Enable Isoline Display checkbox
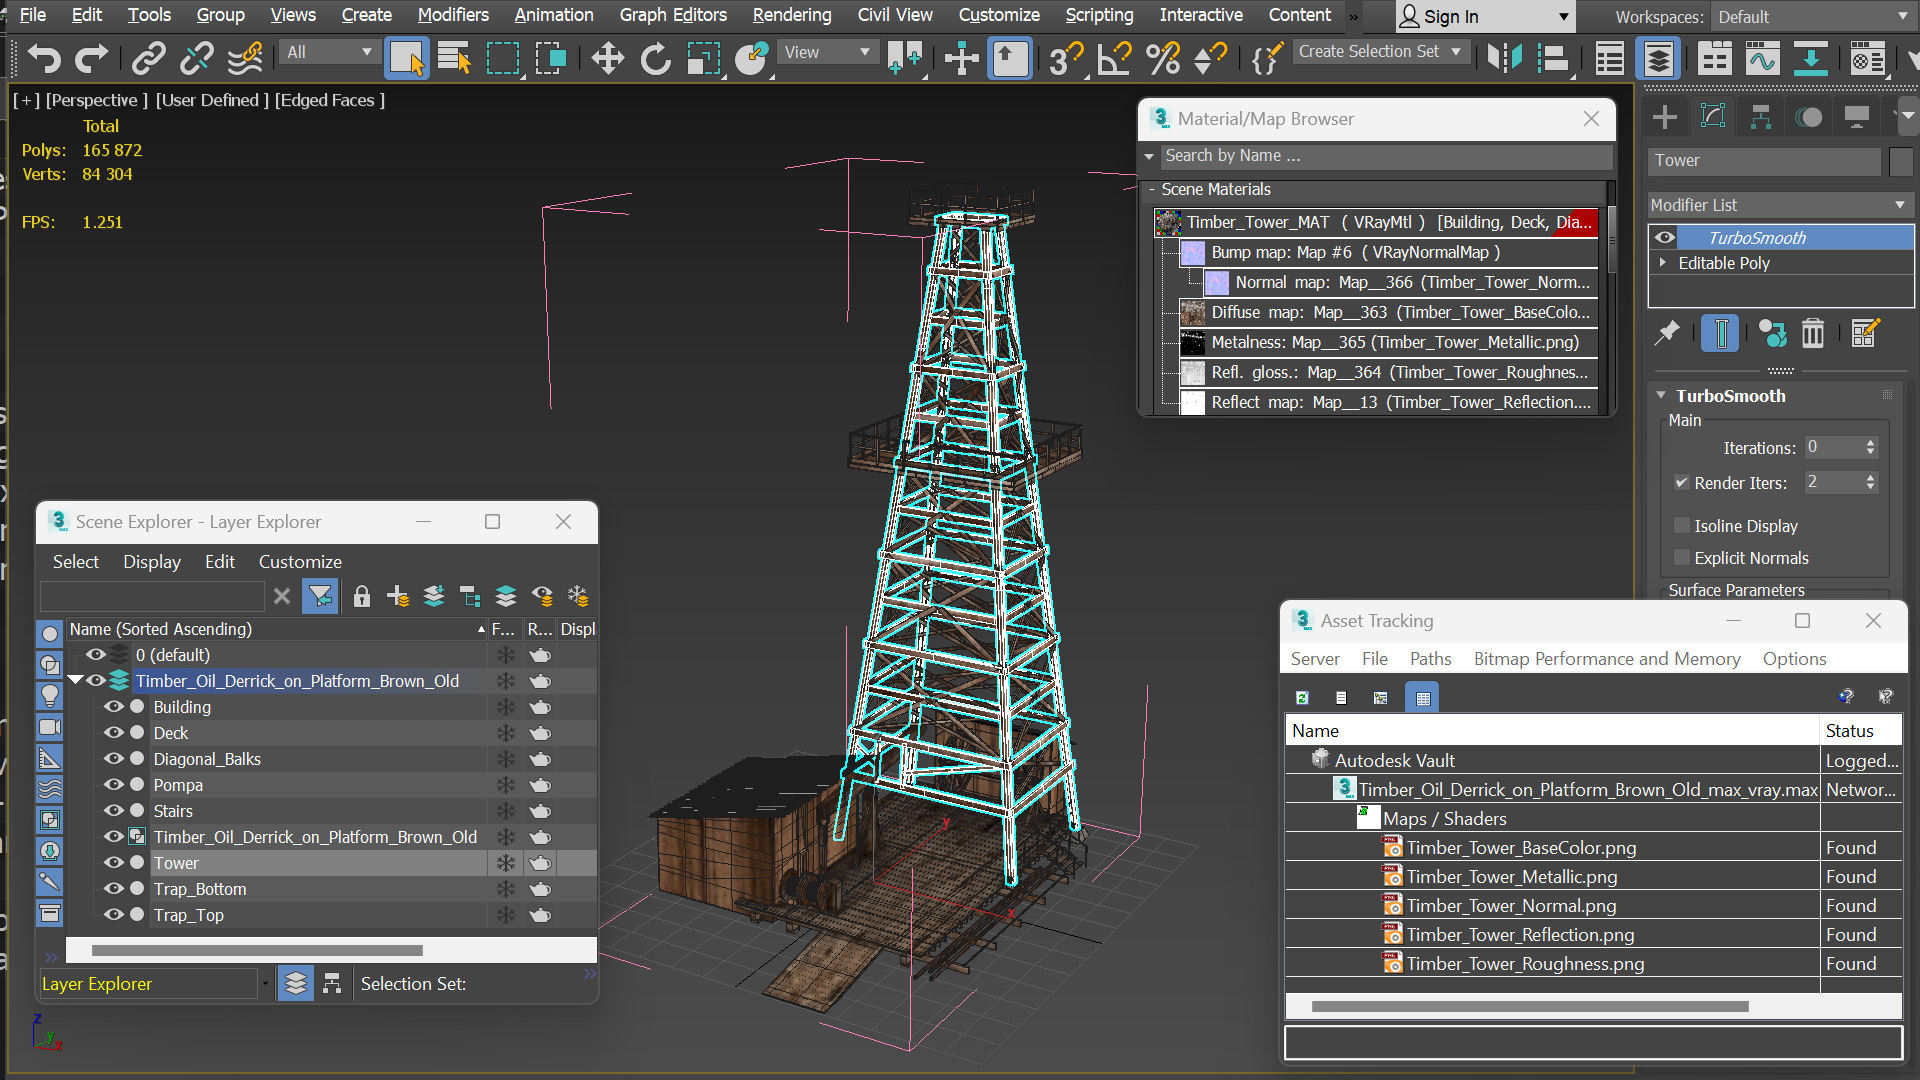 [x=1682, y=525]
